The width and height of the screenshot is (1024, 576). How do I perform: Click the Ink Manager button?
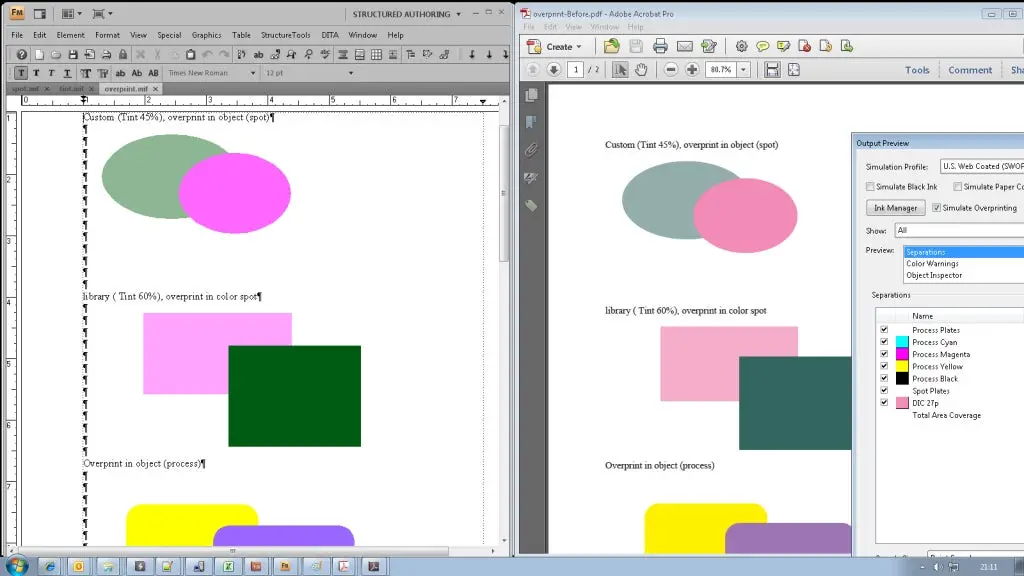[894, 208]
